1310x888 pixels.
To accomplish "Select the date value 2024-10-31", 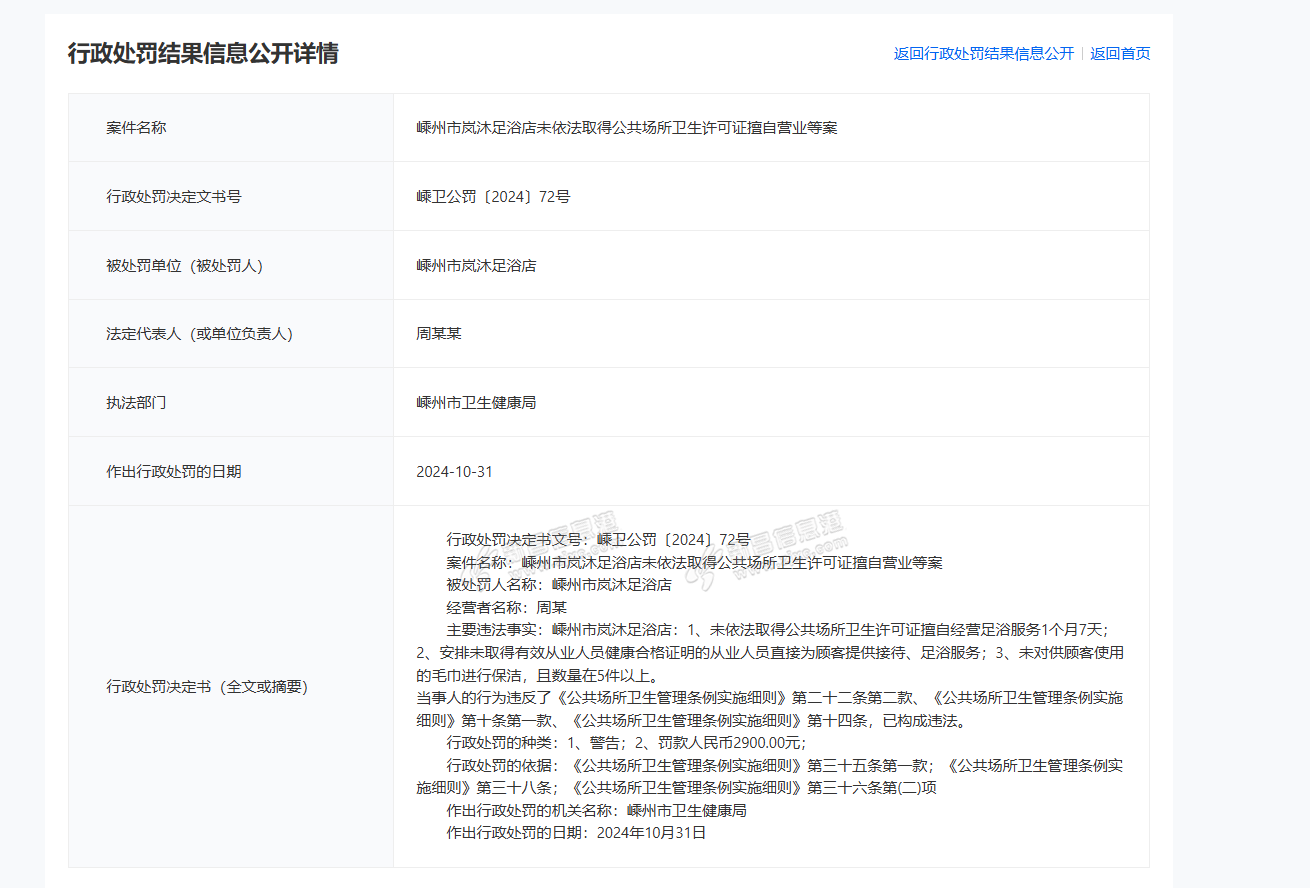I will [x=455, y=472].
